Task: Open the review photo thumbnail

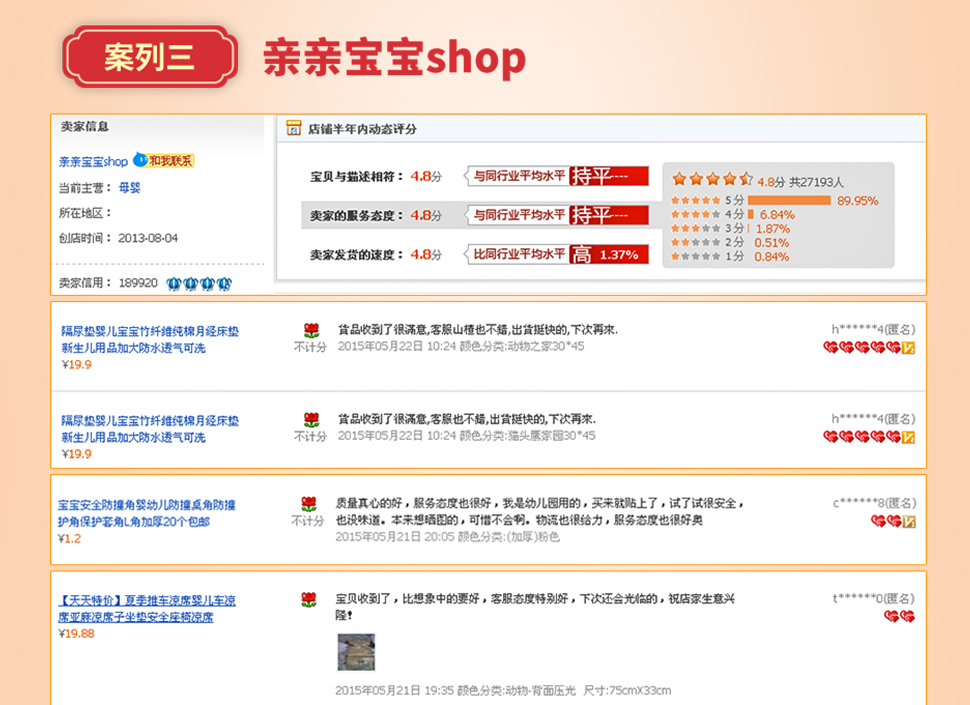Action: (x=356, y=652)
